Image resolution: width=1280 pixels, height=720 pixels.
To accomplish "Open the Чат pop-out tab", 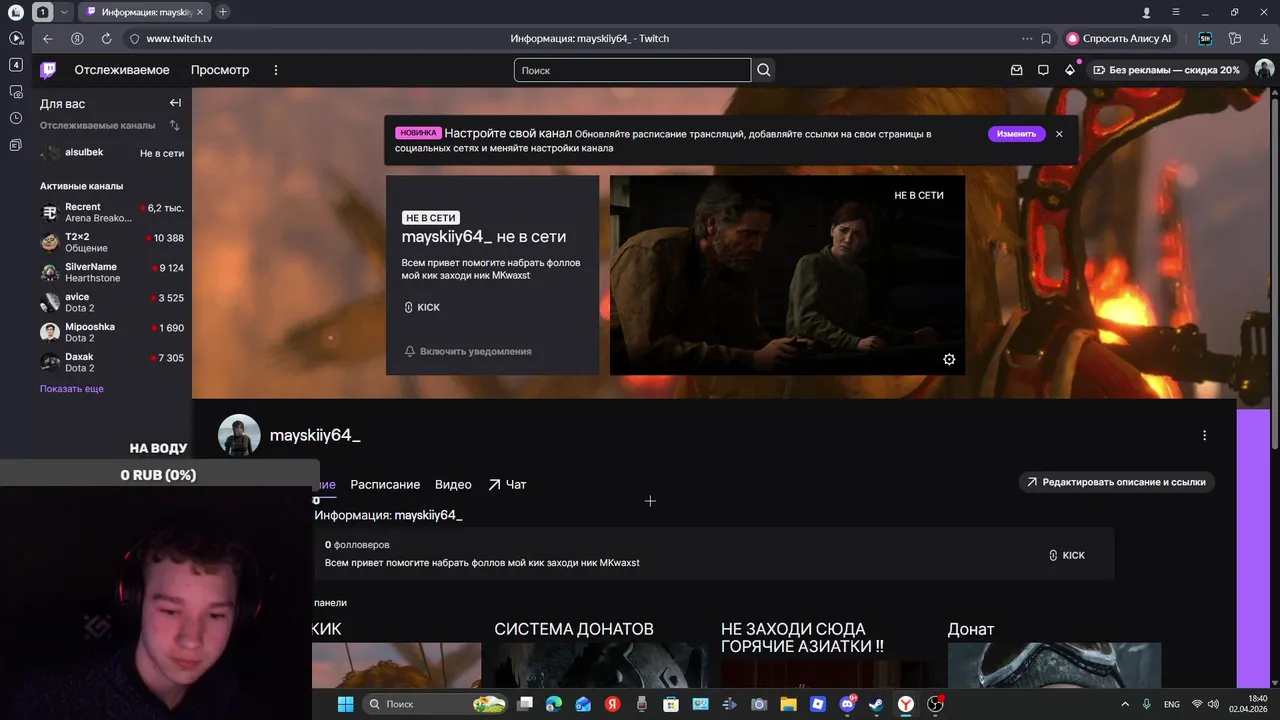I will [x=507, y=484].
